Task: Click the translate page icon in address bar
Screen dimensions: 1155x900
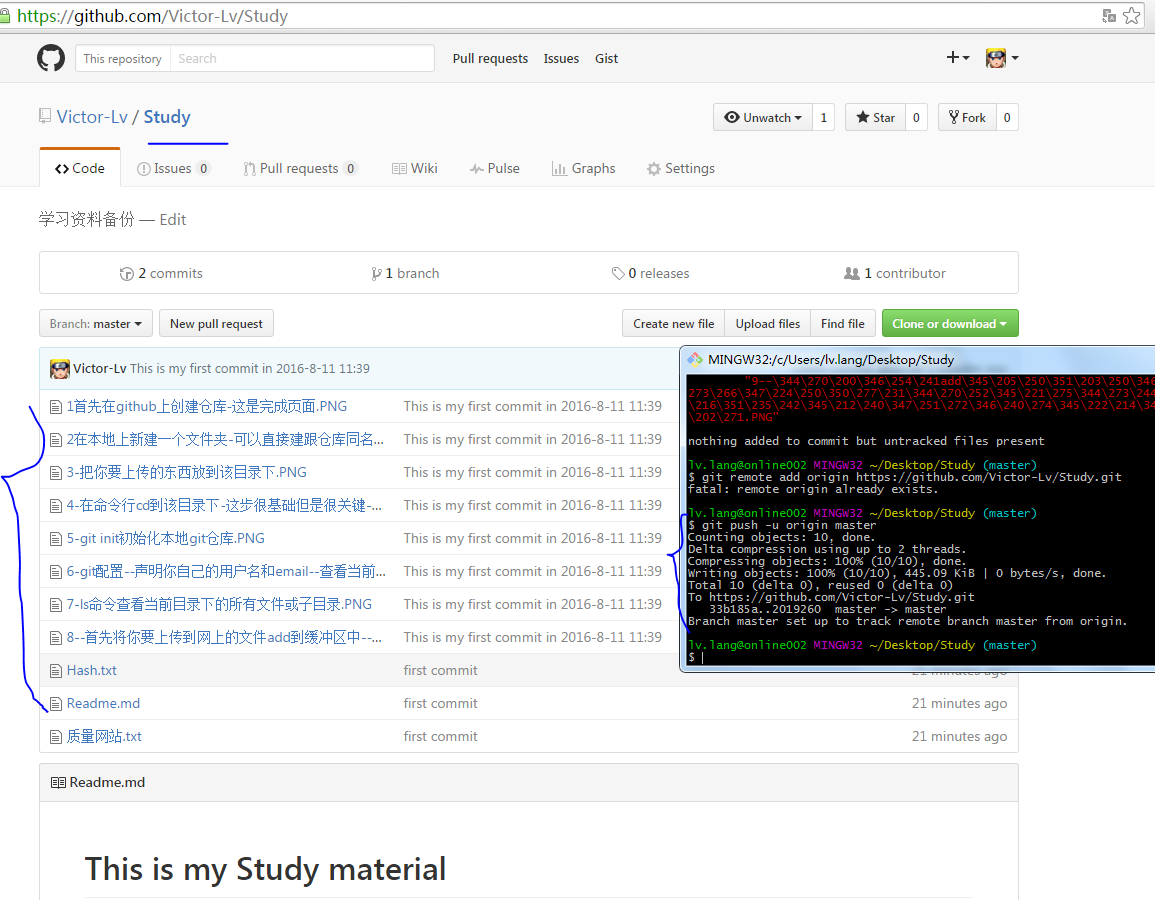Action: (1109, 15)
